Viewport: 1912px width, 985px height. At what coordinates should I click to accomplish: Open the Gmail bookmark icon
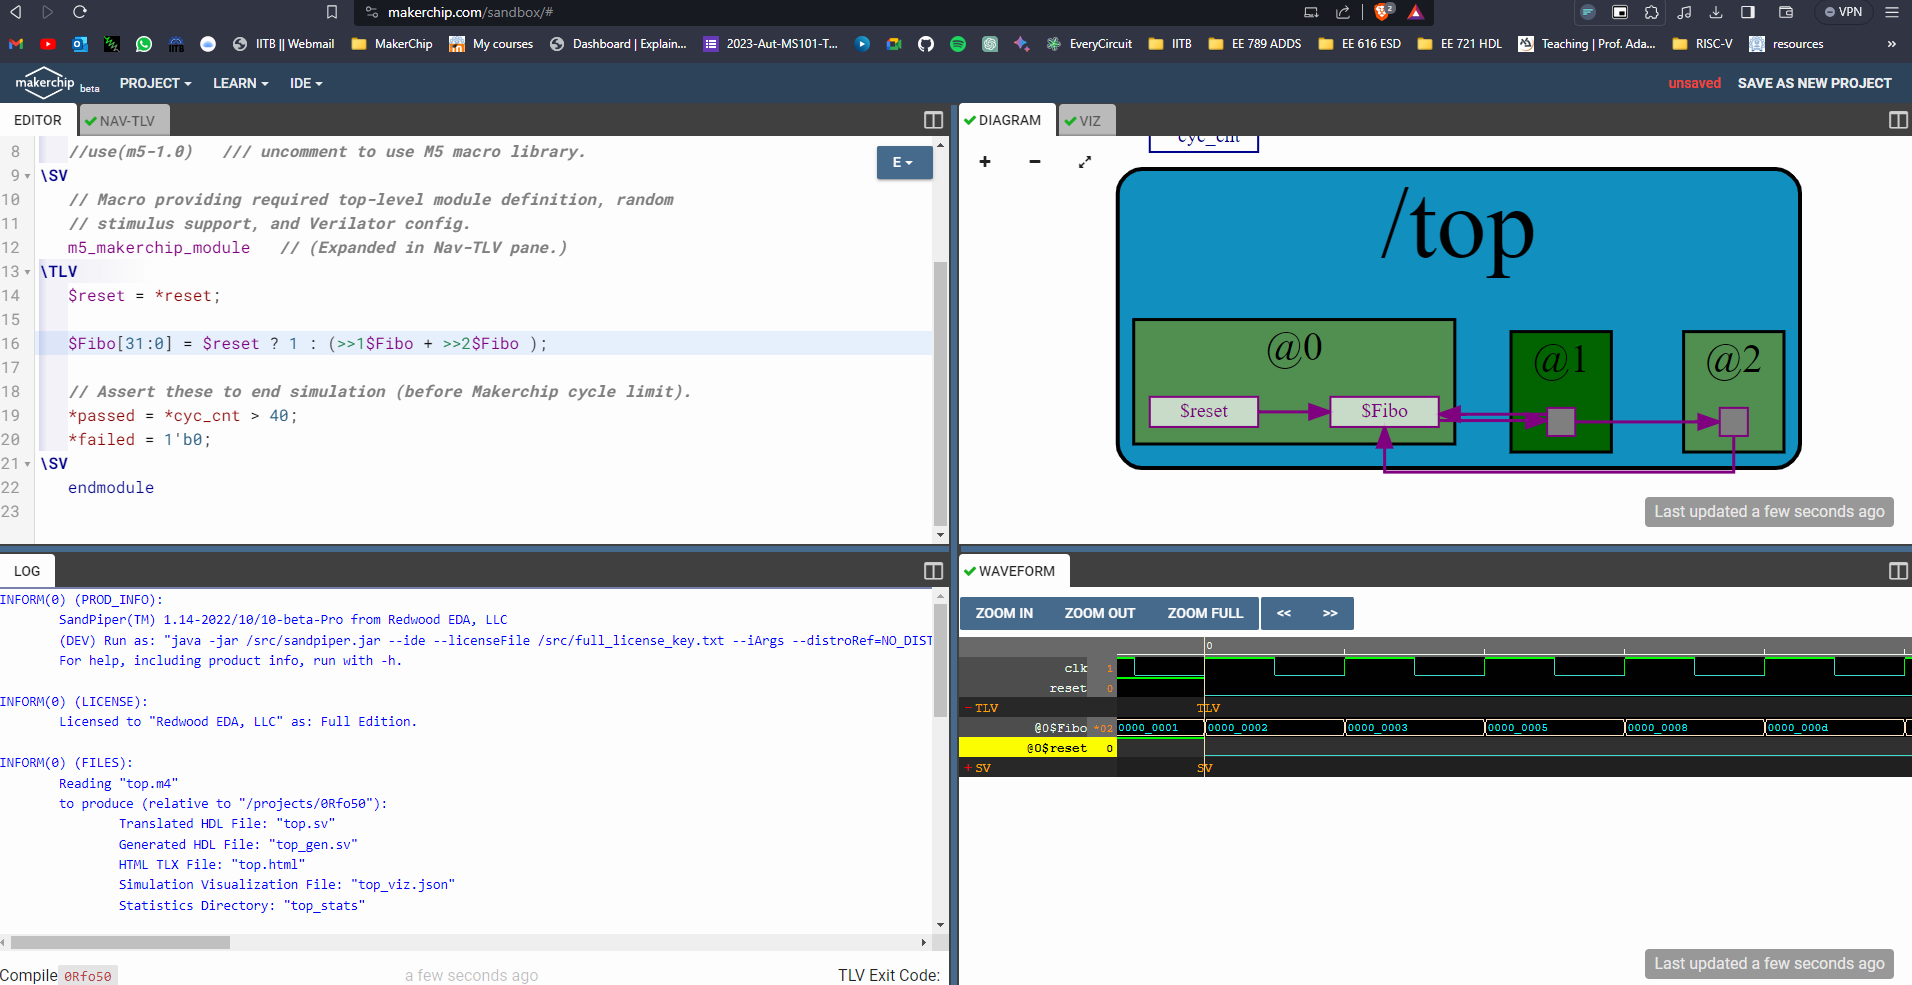pos(16,44)
